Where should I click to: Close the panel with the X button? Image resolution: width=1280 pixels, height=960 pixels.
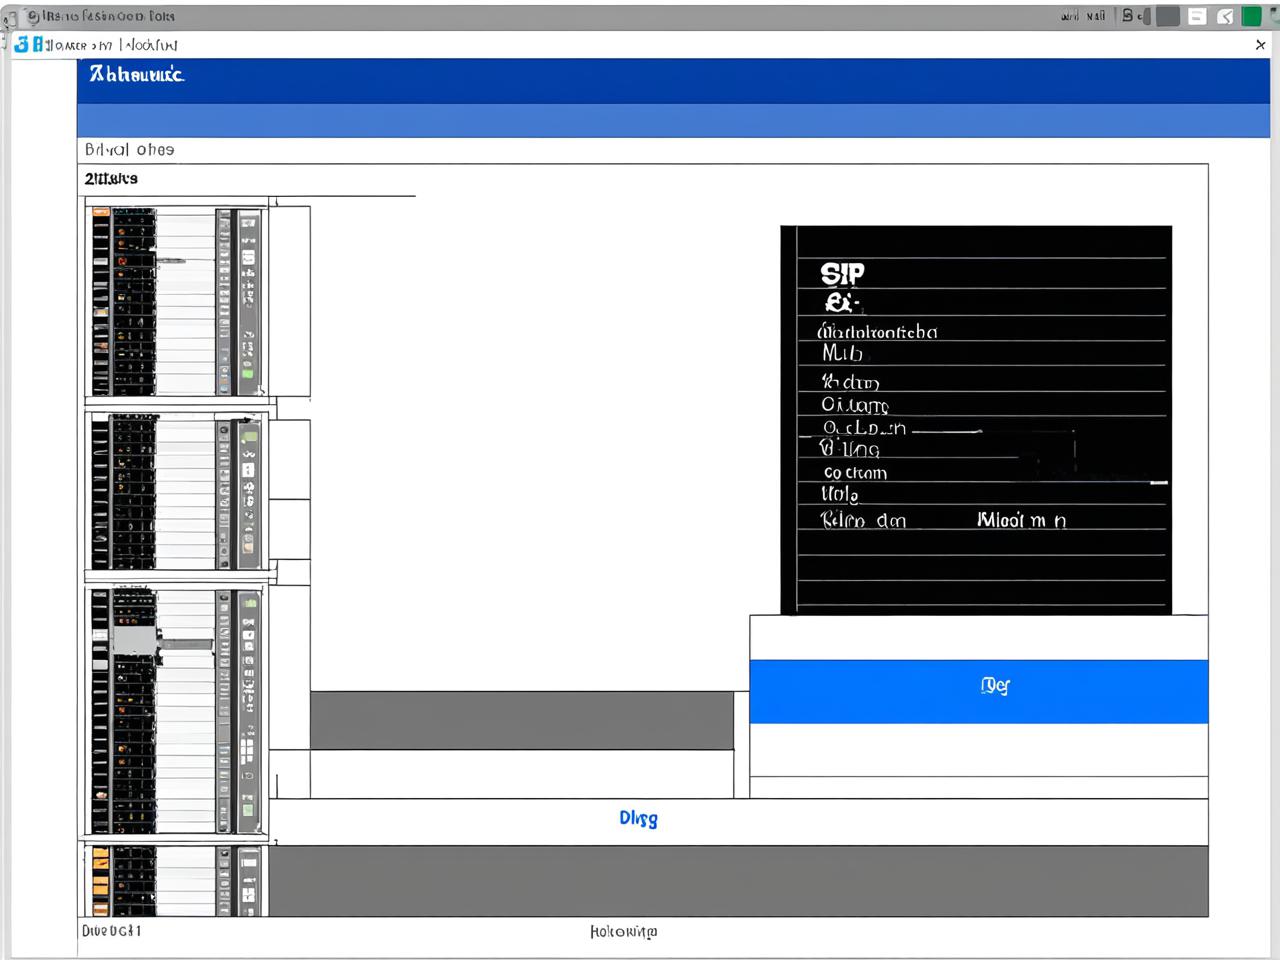click(x=1260, y=45)
